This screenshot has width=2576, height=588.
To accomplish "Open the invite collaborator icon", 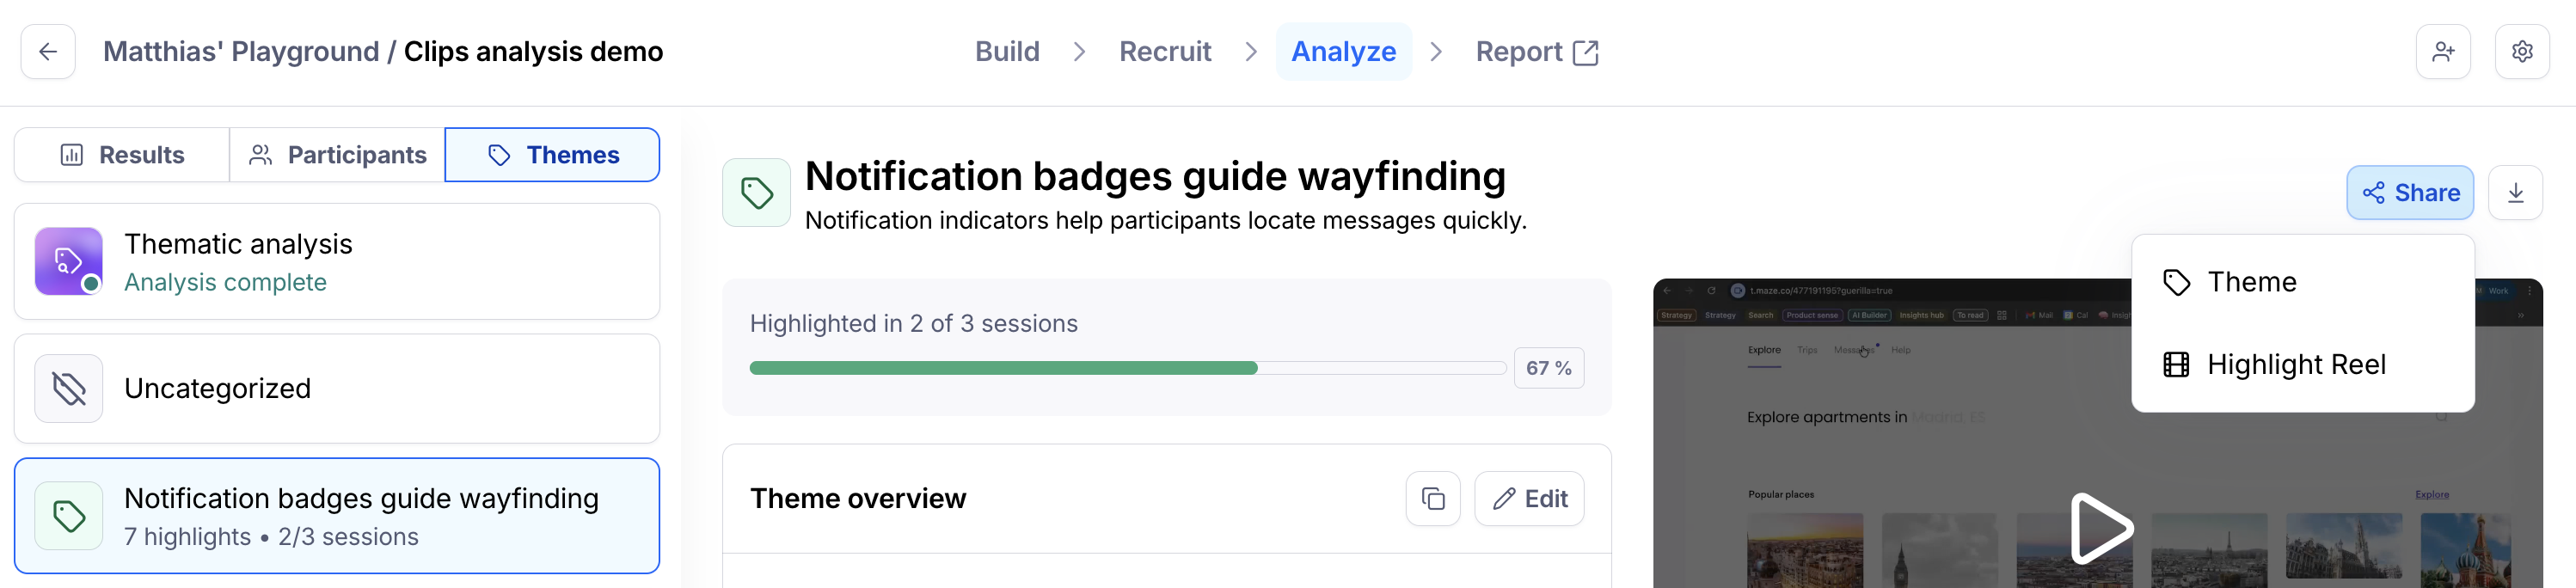I will tap(2443, 51).
